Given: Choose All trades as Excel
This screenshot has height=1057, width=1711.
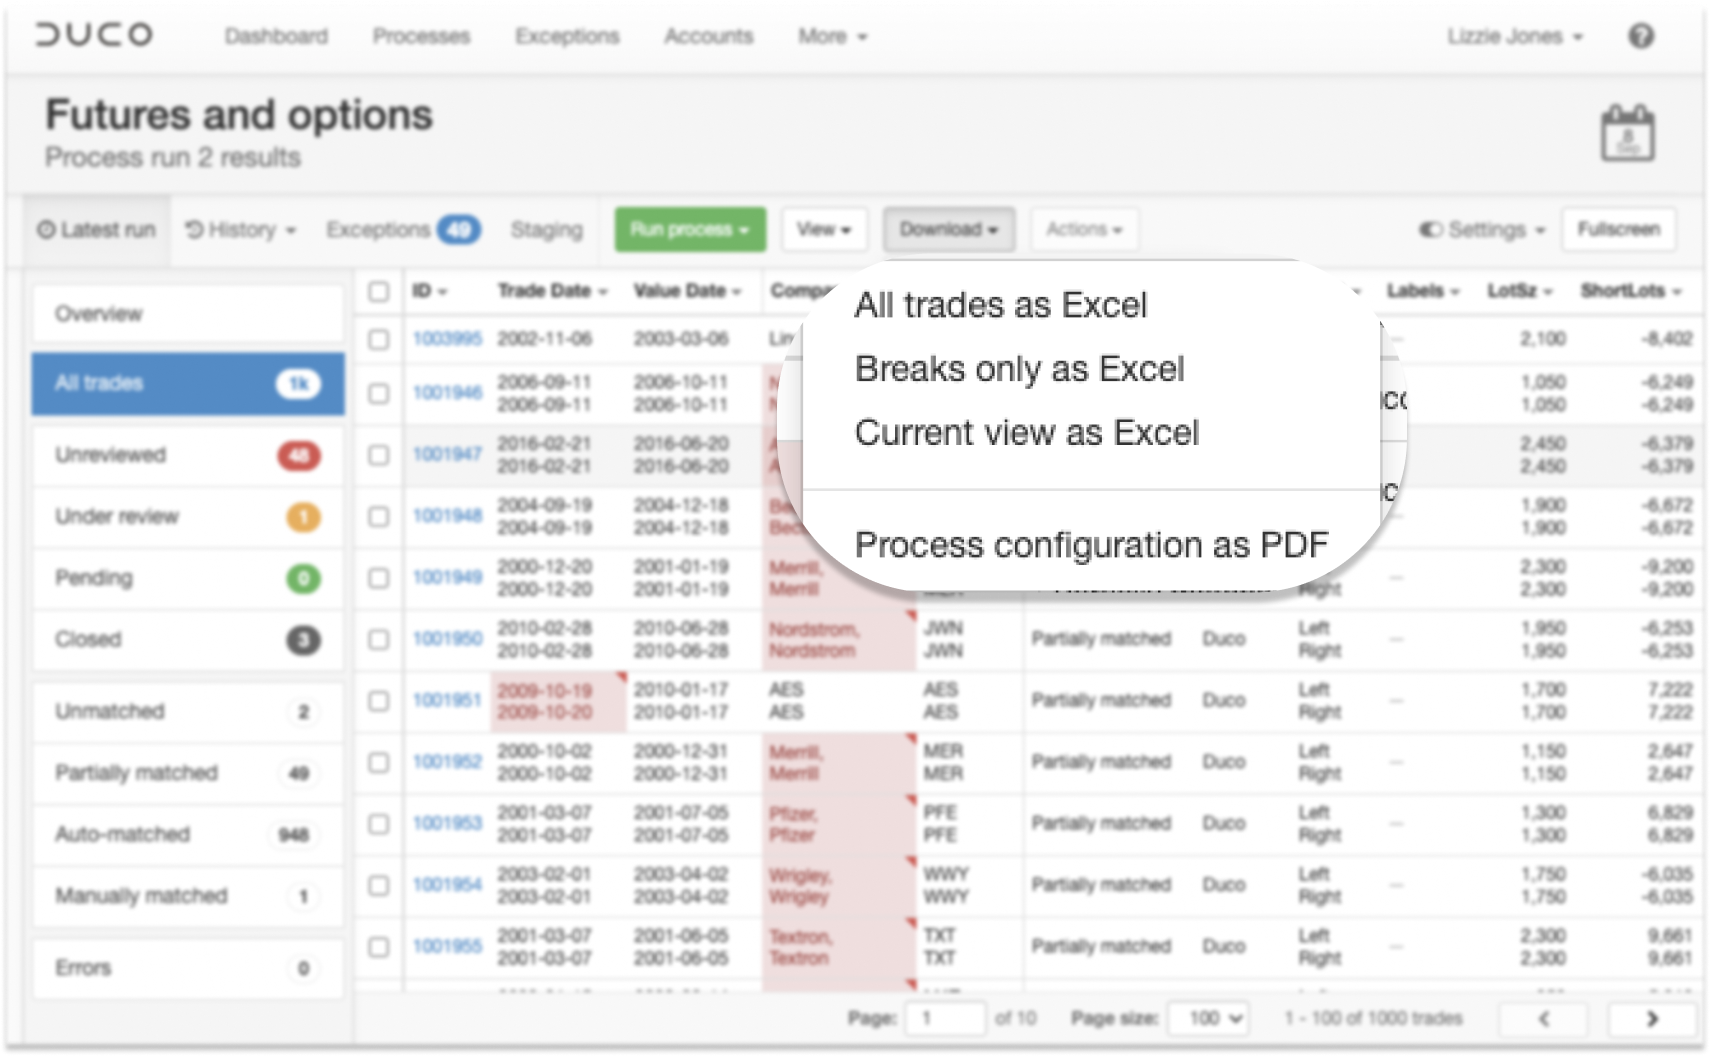Looking at the screenshot, I should [x=1000, y=305].
